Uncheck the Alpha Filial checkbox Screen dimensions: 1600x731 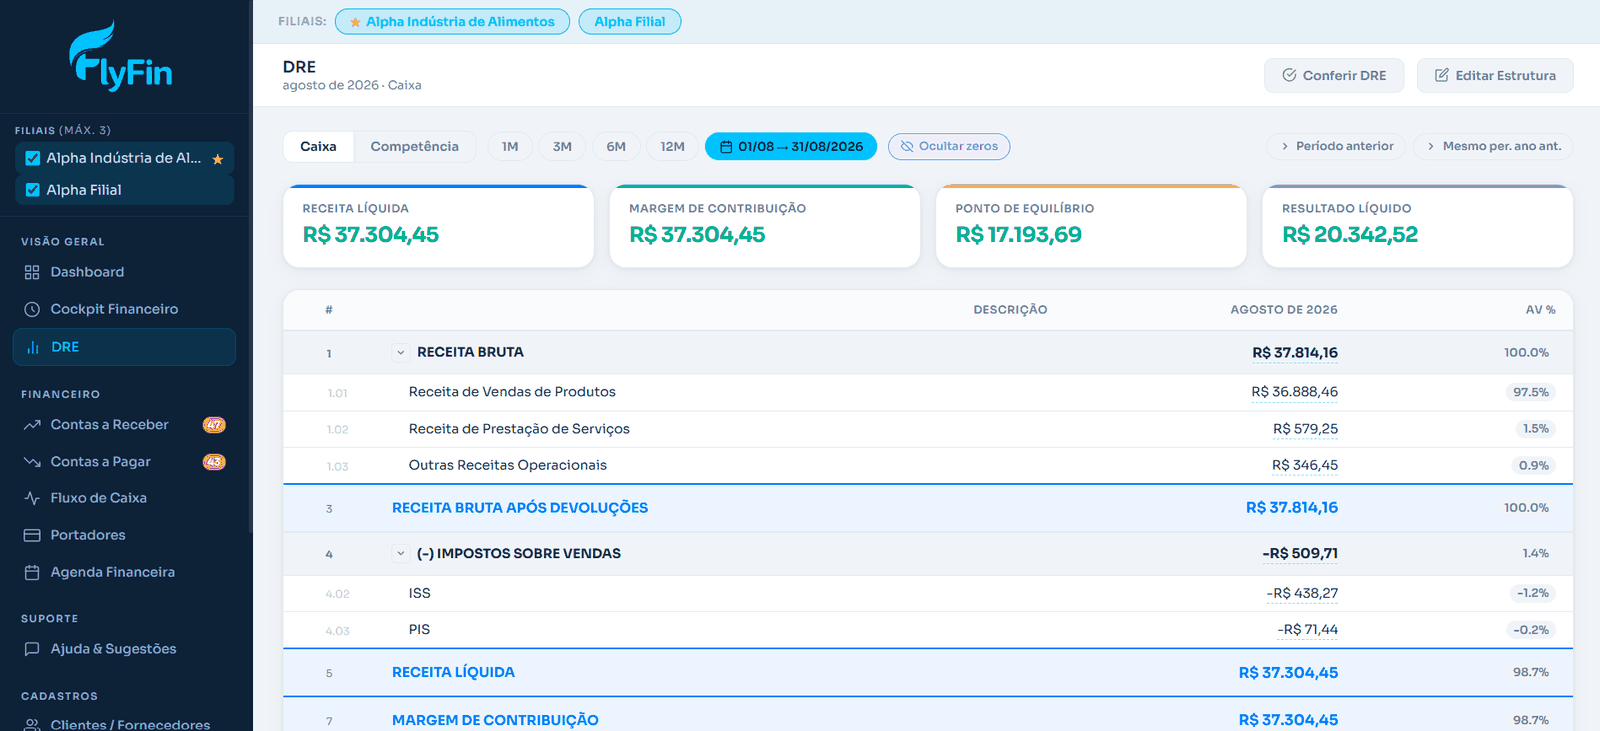[x=33, y=190]
